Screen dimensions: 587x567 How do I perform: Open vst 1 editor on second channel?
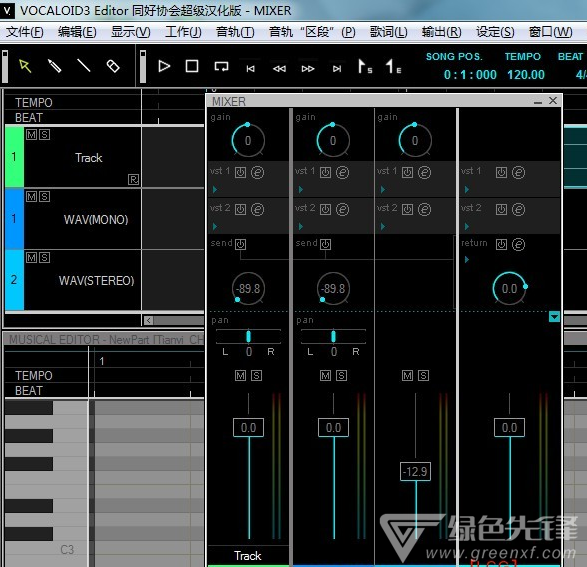click(342, 173)
